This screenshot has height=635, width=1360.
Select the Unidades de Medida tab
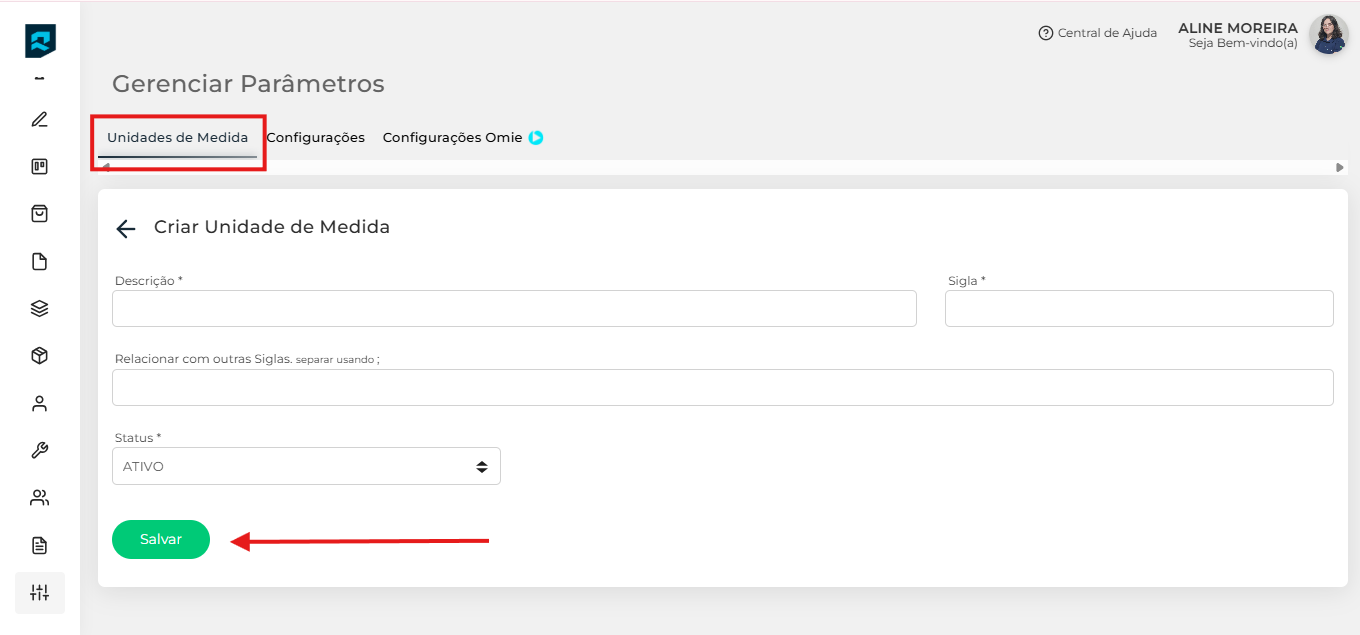(177, 138)
